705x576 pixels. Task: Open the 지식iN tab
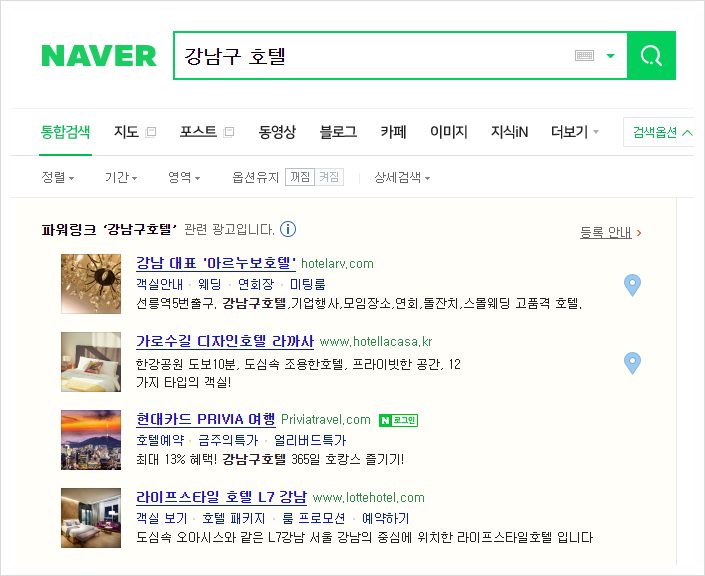509,132
